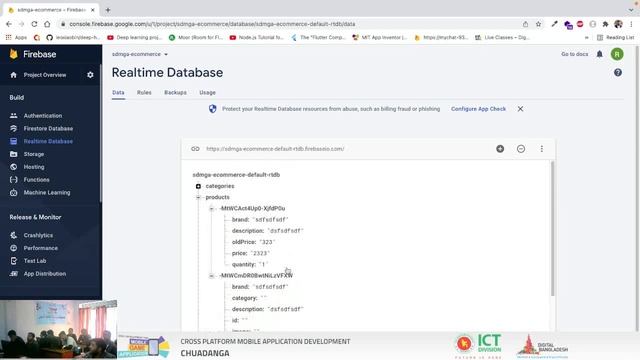
Task: Open the Apps bookmarks shortcut
Action: 16,37
